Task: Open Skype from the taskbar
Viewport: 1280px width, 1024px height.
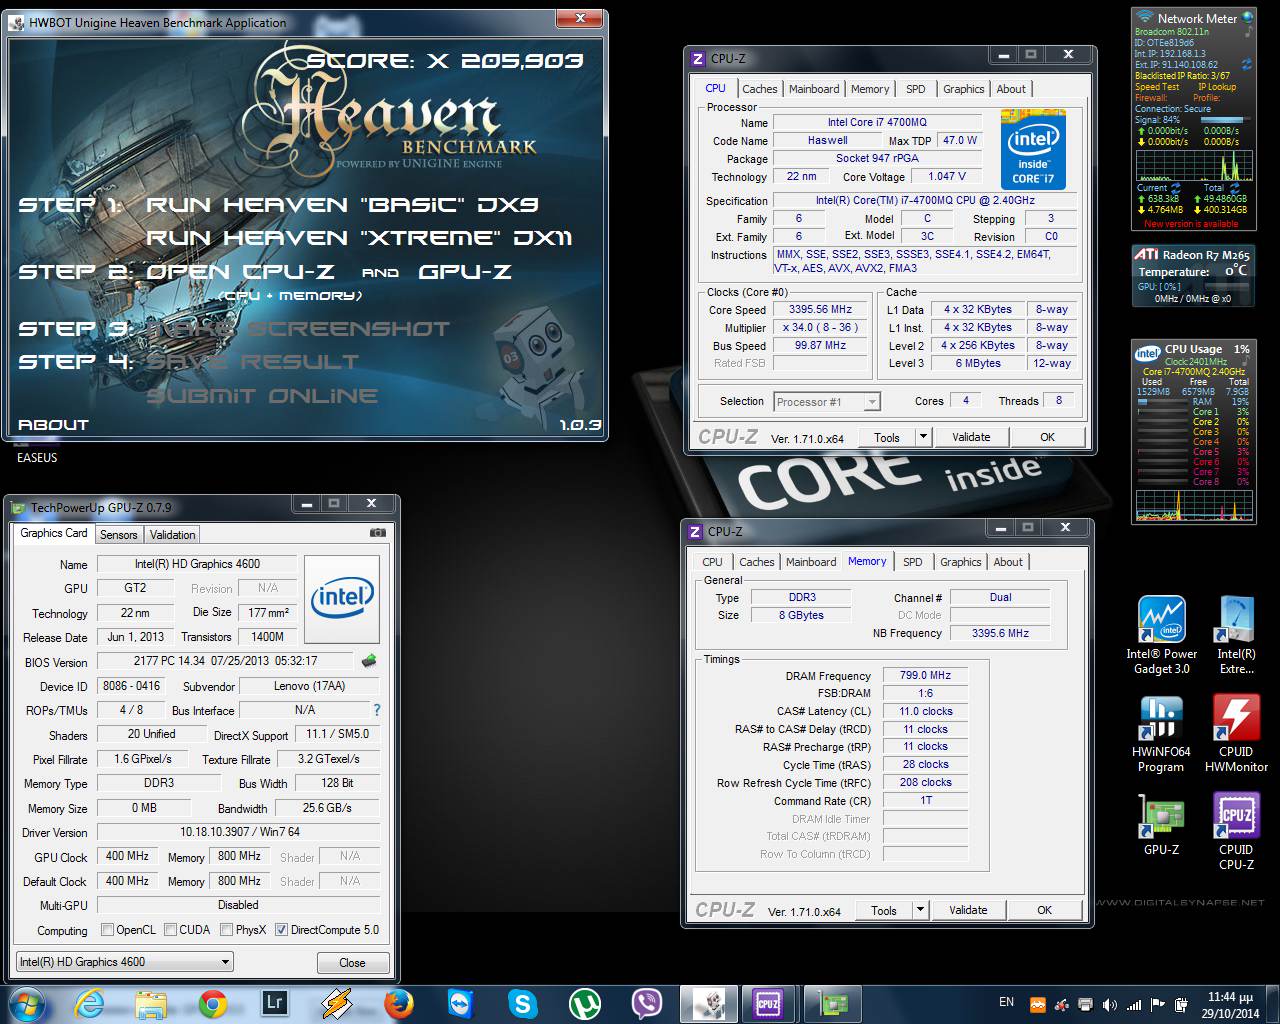Action: tap(523, 1003)
